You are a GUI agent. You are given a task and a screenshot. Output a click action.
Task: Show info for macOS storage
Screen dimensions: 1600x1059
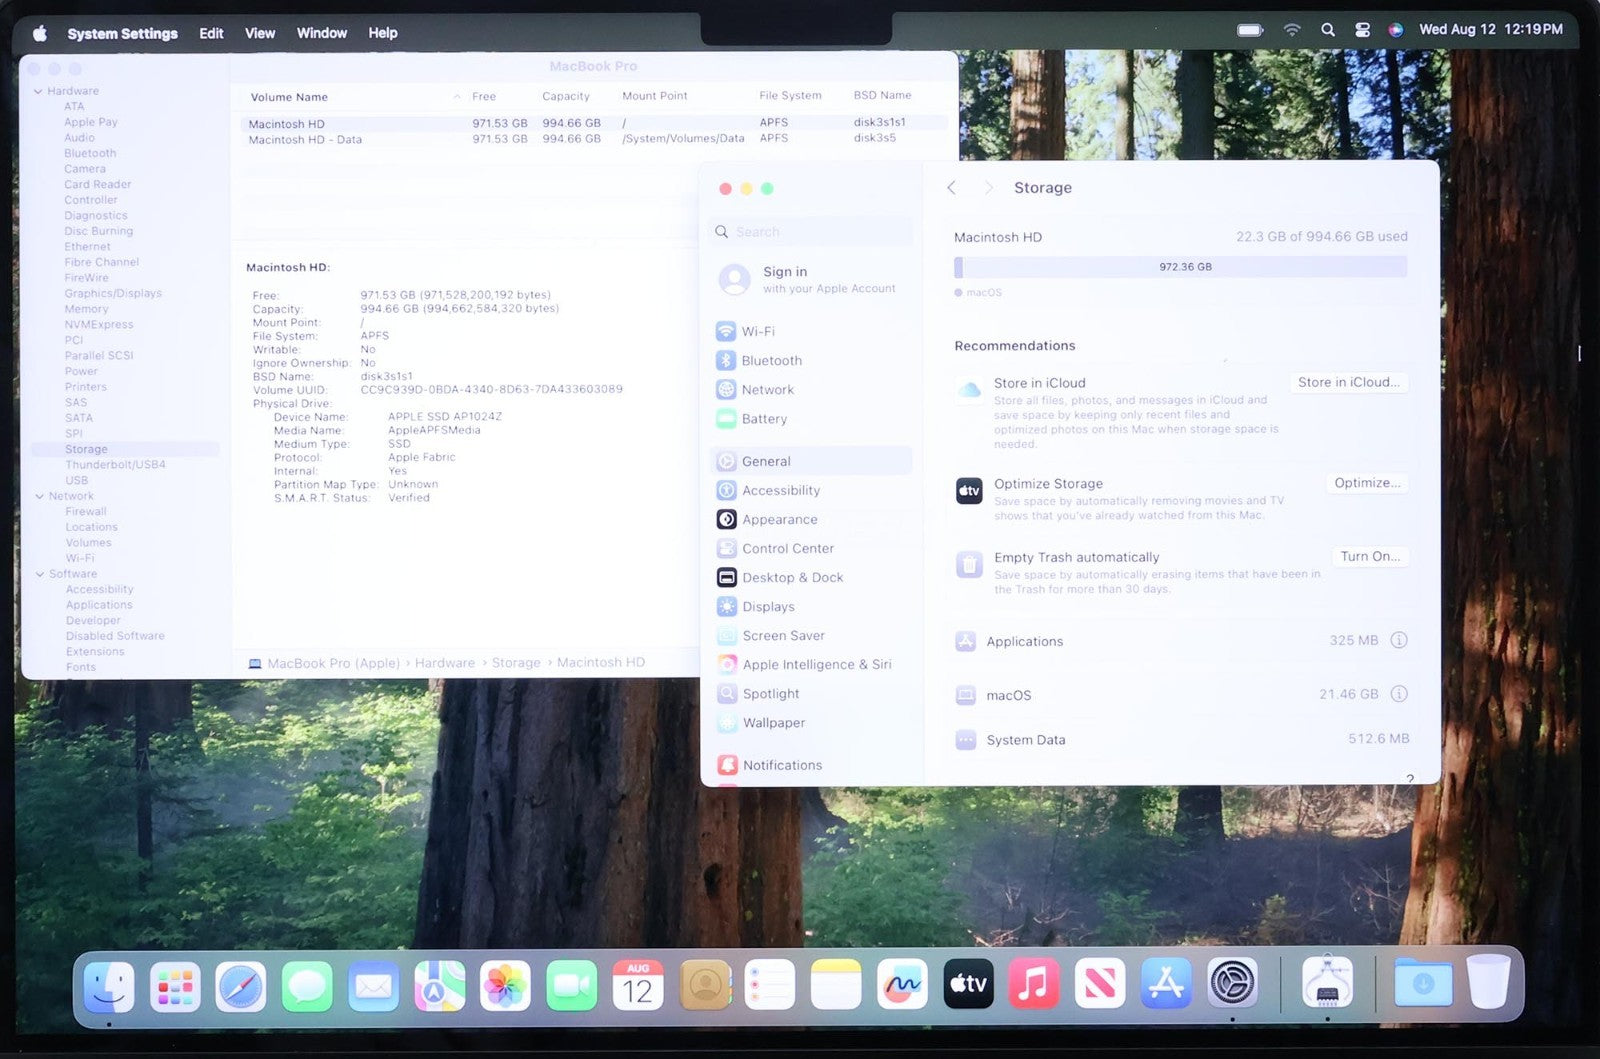1399,694
